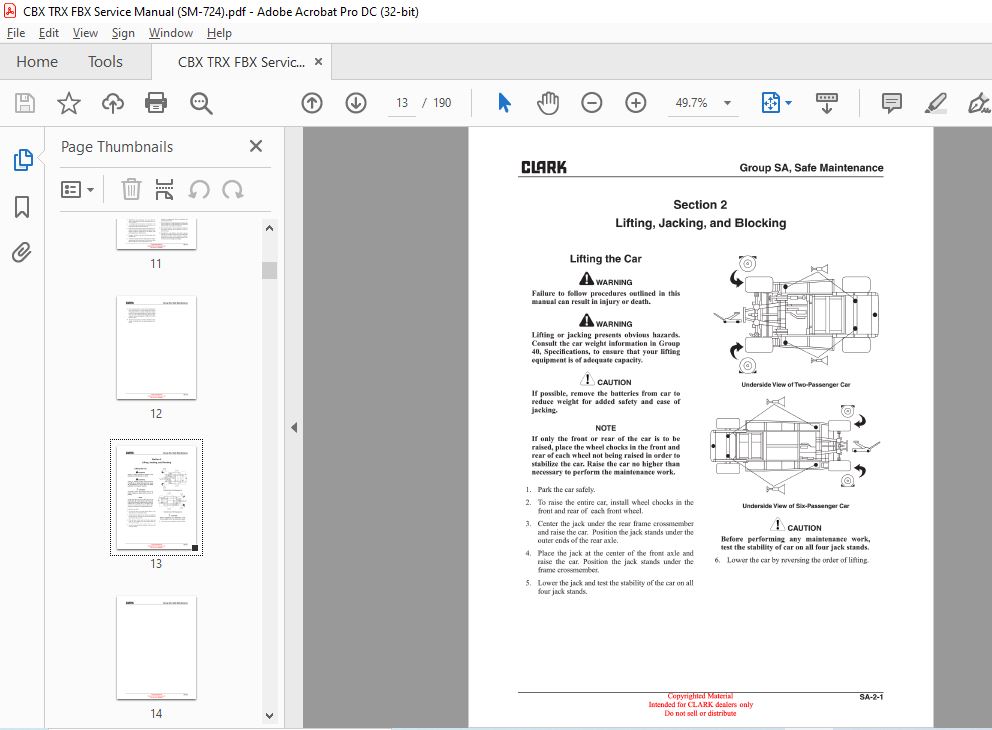Select page 11 thumbnail
Viewport: 992px width, 730px height.
(156, 234)
